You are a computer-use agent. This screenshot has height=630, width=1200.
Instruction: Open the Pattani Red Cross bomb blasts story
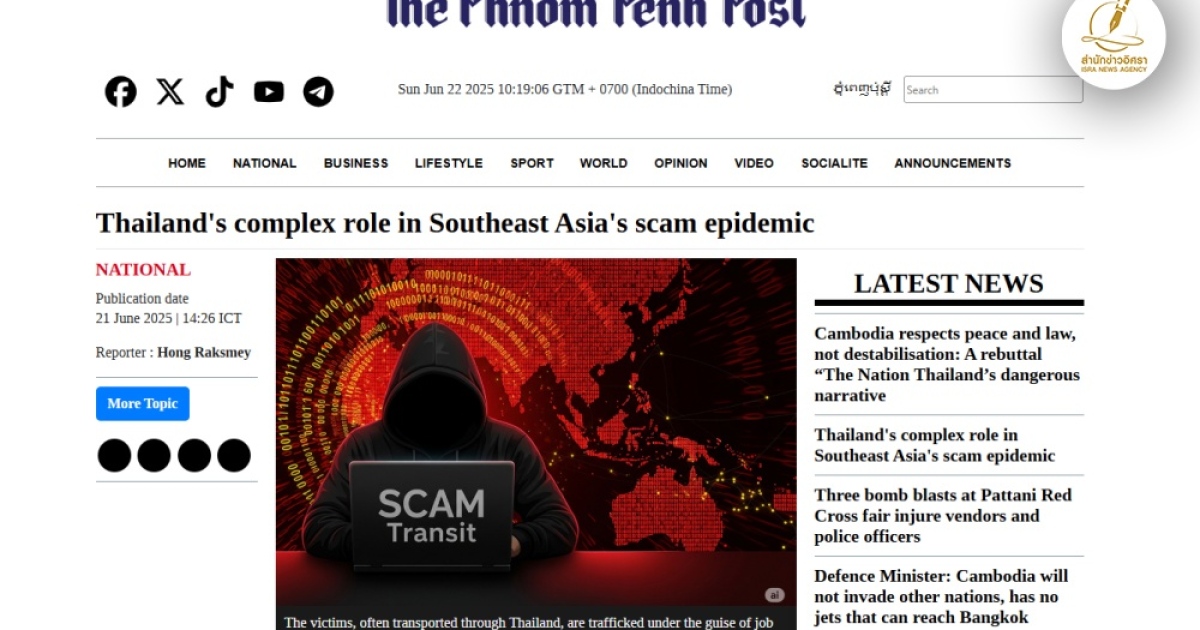point(942,516)
